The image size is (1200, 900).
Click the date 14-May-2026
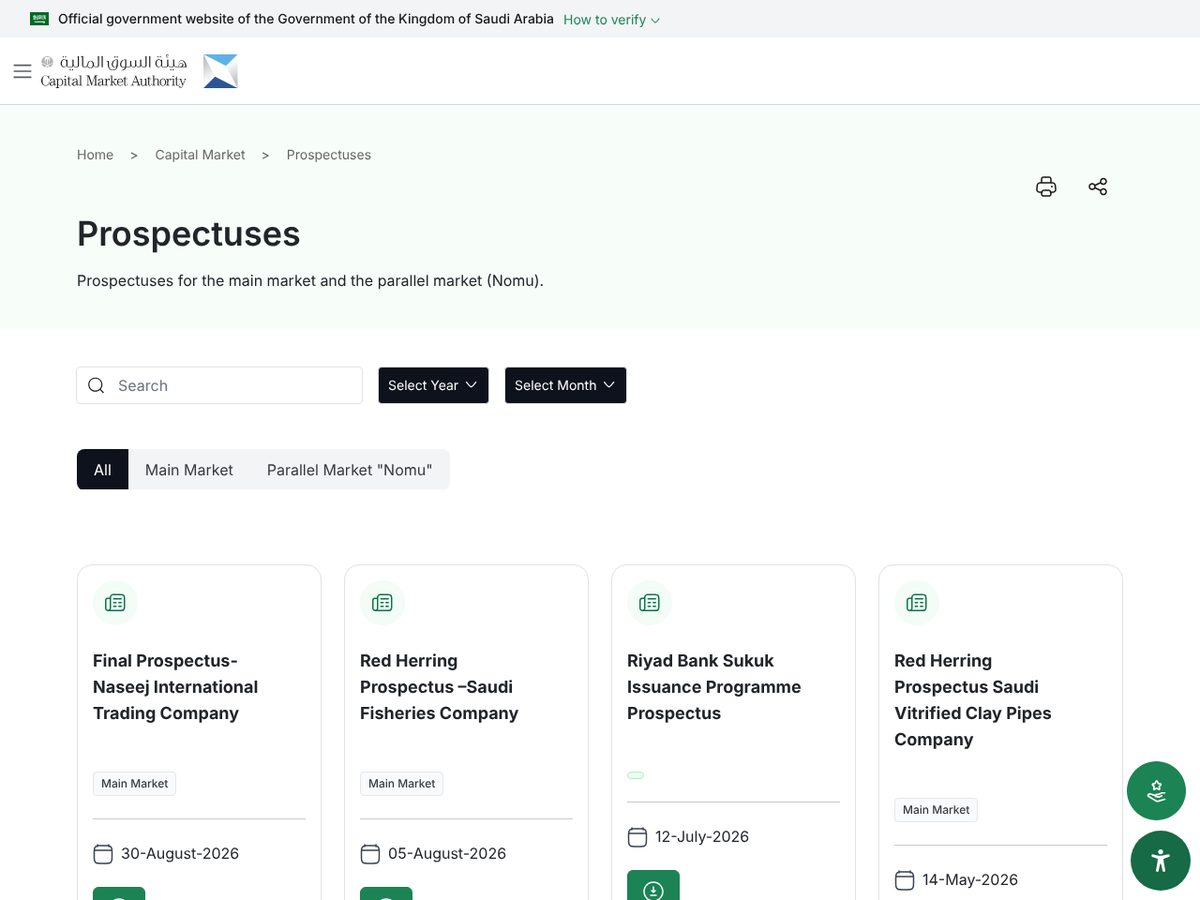(x=970, y=880)
